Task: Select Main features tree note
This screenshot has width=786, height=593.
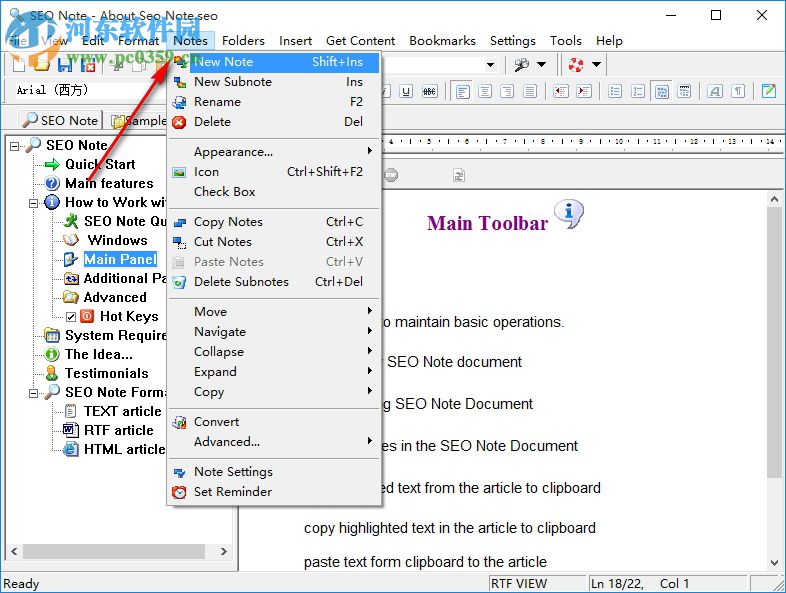Action: click(x=109, y=183)
